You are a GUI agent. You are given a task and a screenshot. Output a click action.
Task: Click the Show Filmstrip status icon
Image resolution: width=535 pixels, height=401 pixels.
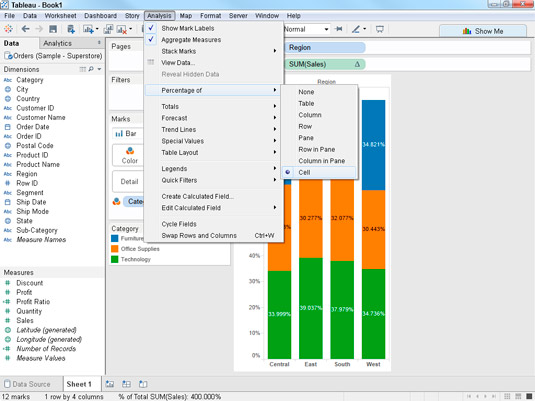(x=518, y=396)
